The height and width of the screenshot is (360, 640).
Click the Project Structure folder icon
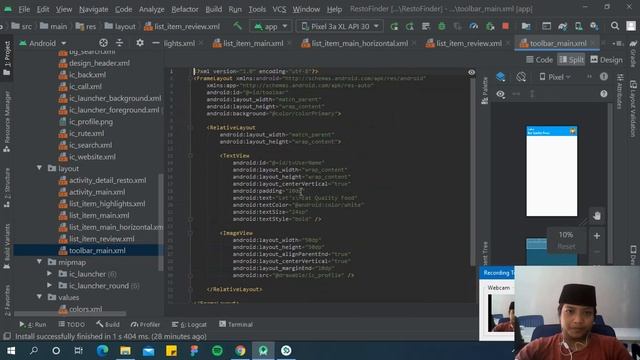pos(526,27)
